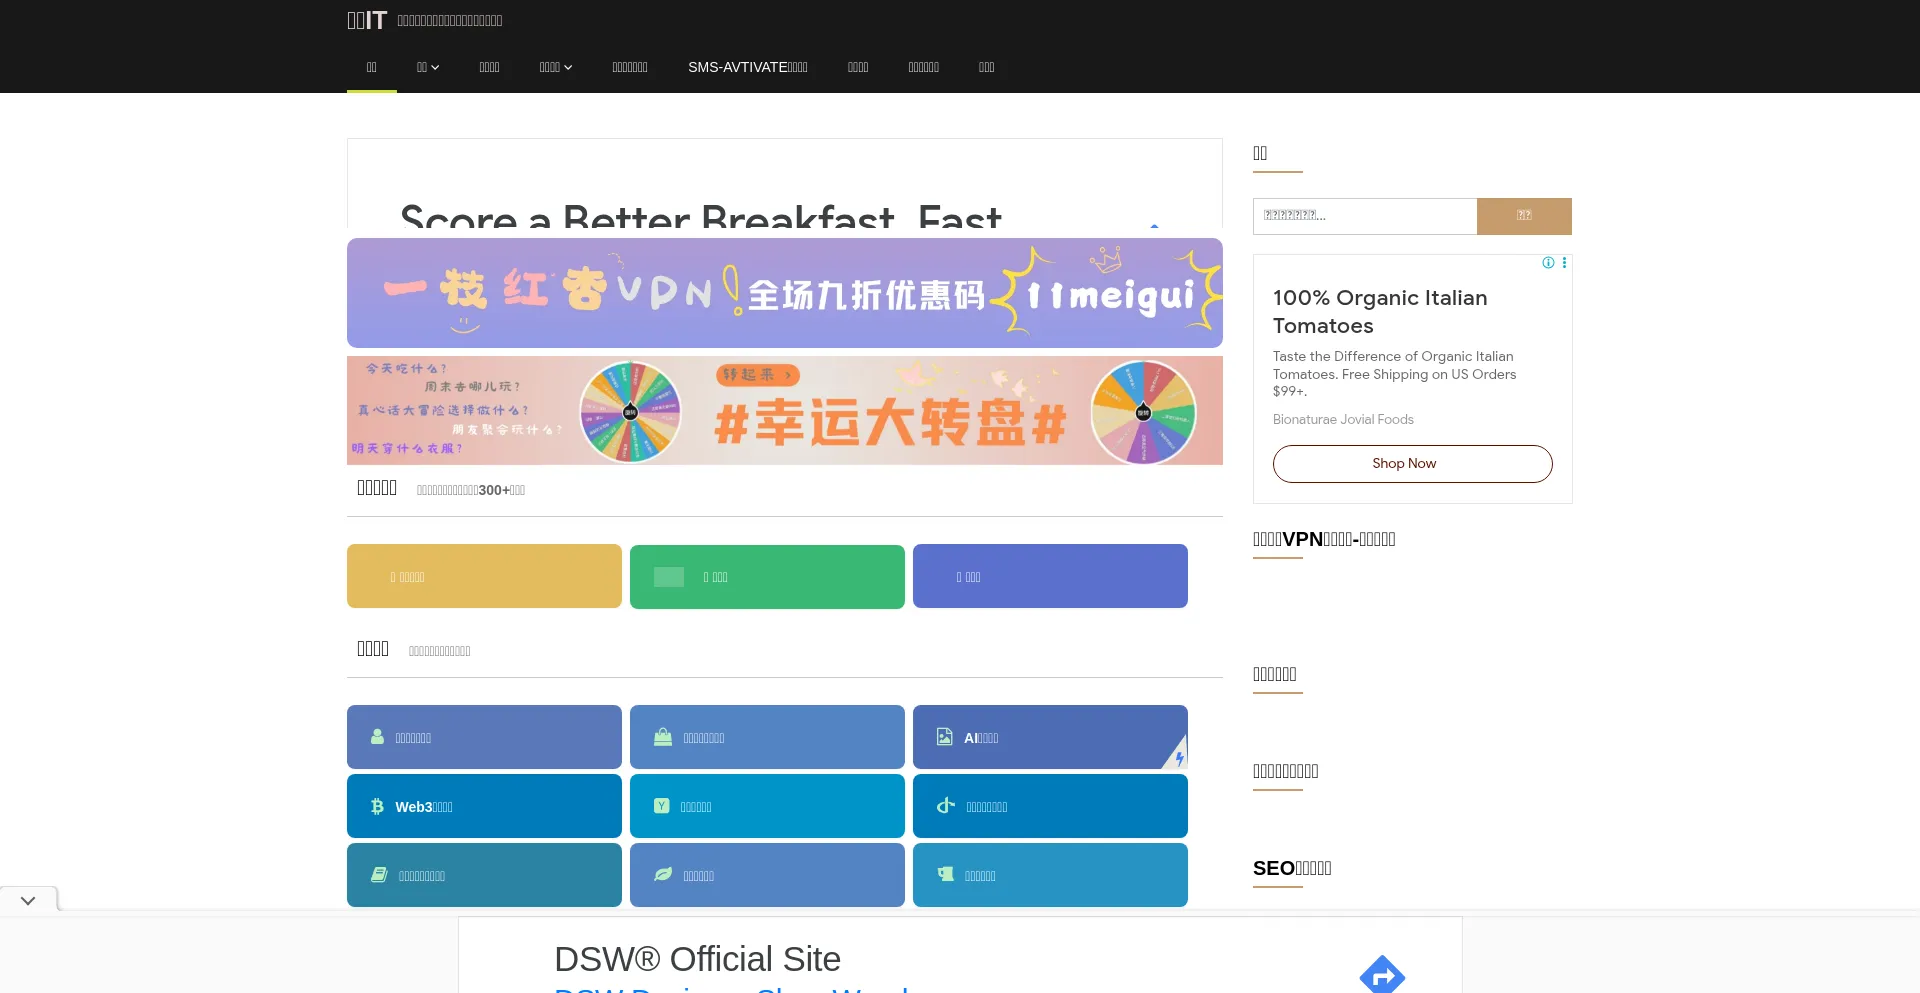Screen dimensions: 1920x993
Task: Click the coffee cup icon tile
Action: 1049,875
